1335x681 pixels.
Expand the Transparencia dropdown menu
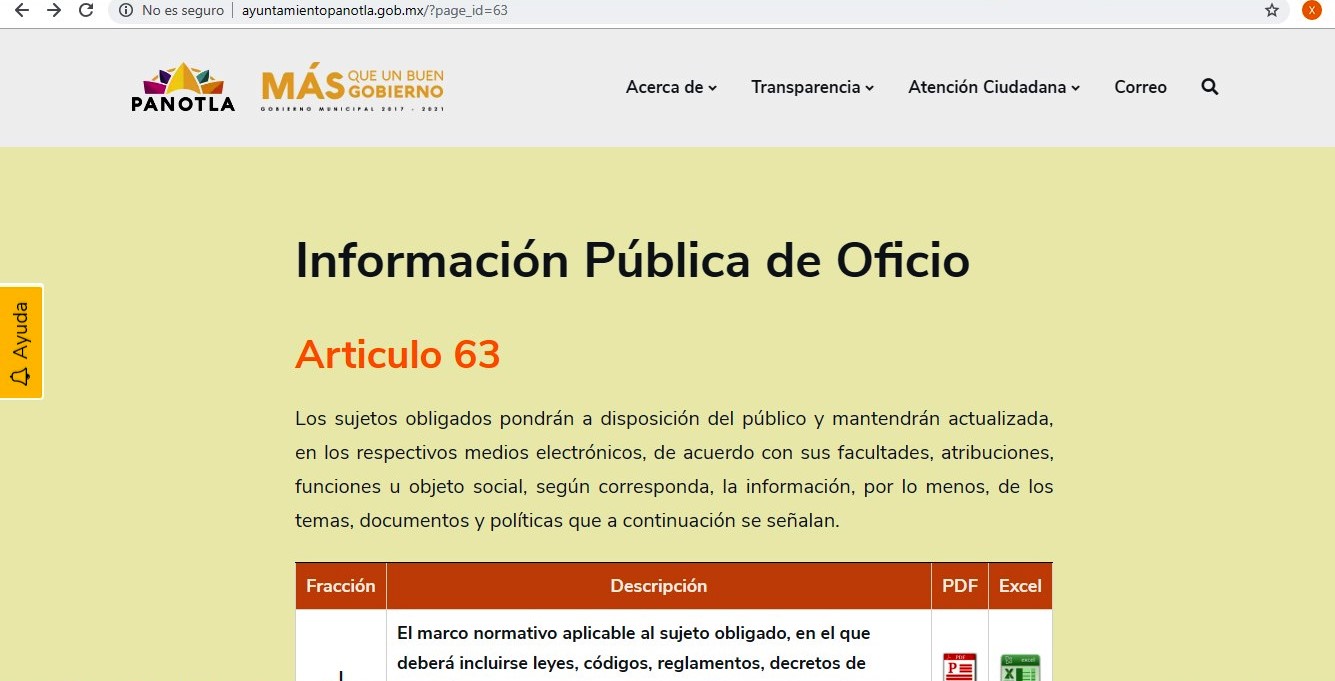coord(812,87)
